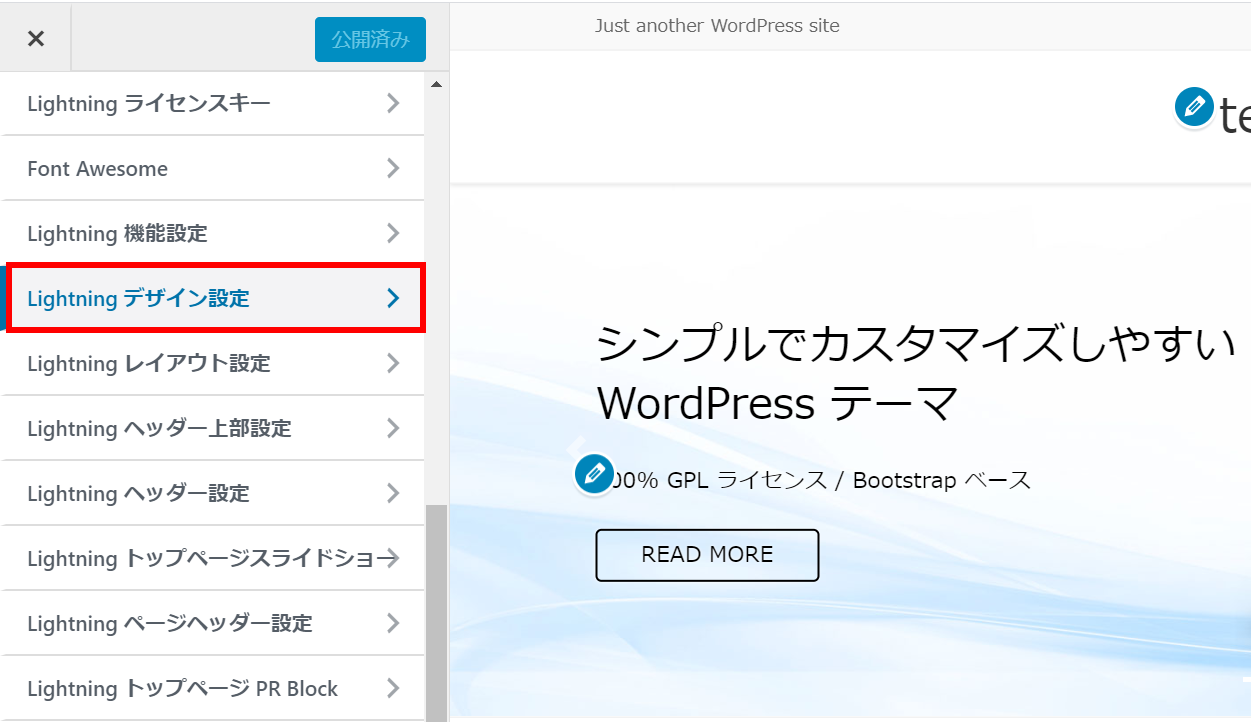Click the pencil icon on the slideshow caption
The width and height of the screenshot is (1251, 722).
coord(594,474)
